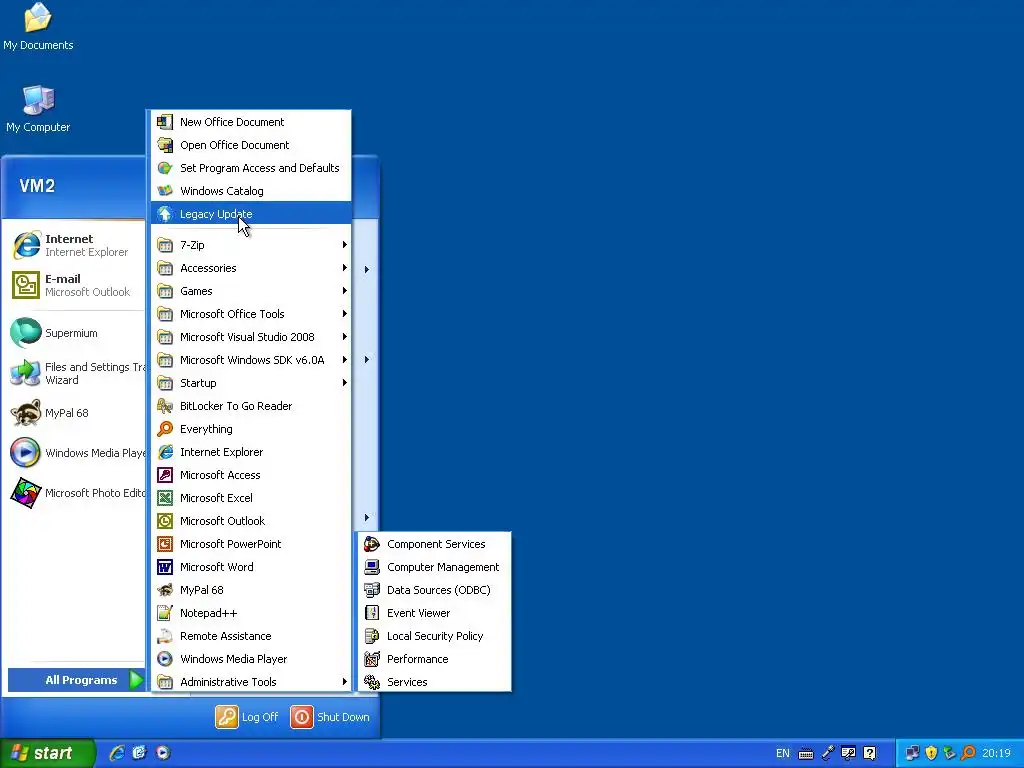
Task: Open Windows Catalog entry
Action: pos(251,191)
